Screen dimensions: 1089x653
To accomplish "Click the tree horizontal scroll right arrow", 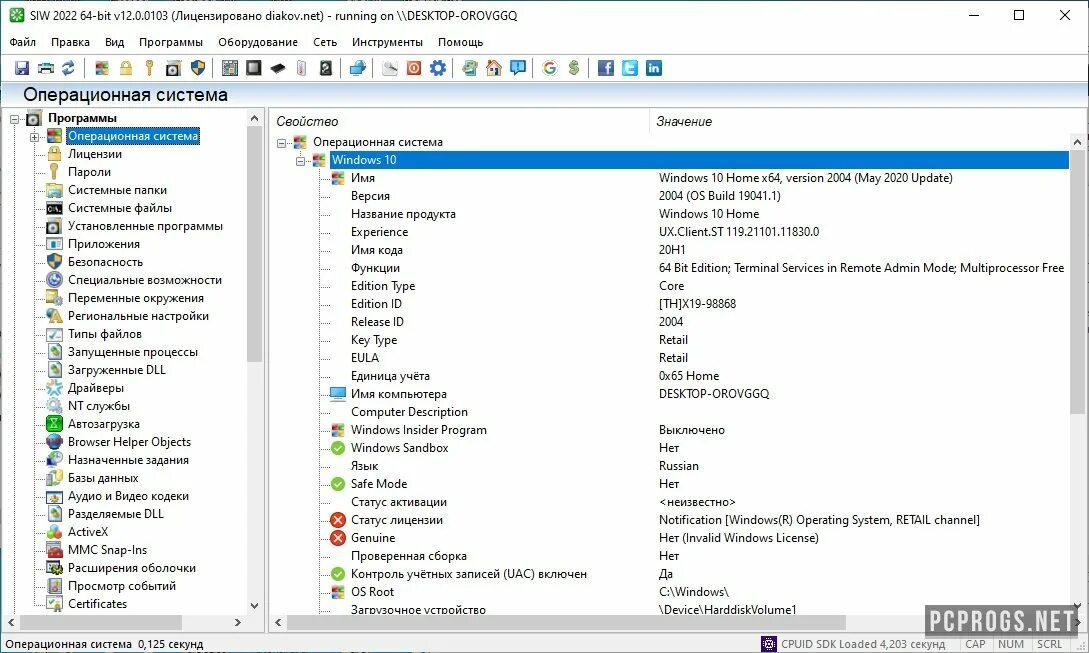I will pyautogui.click(x=238, y=622).
